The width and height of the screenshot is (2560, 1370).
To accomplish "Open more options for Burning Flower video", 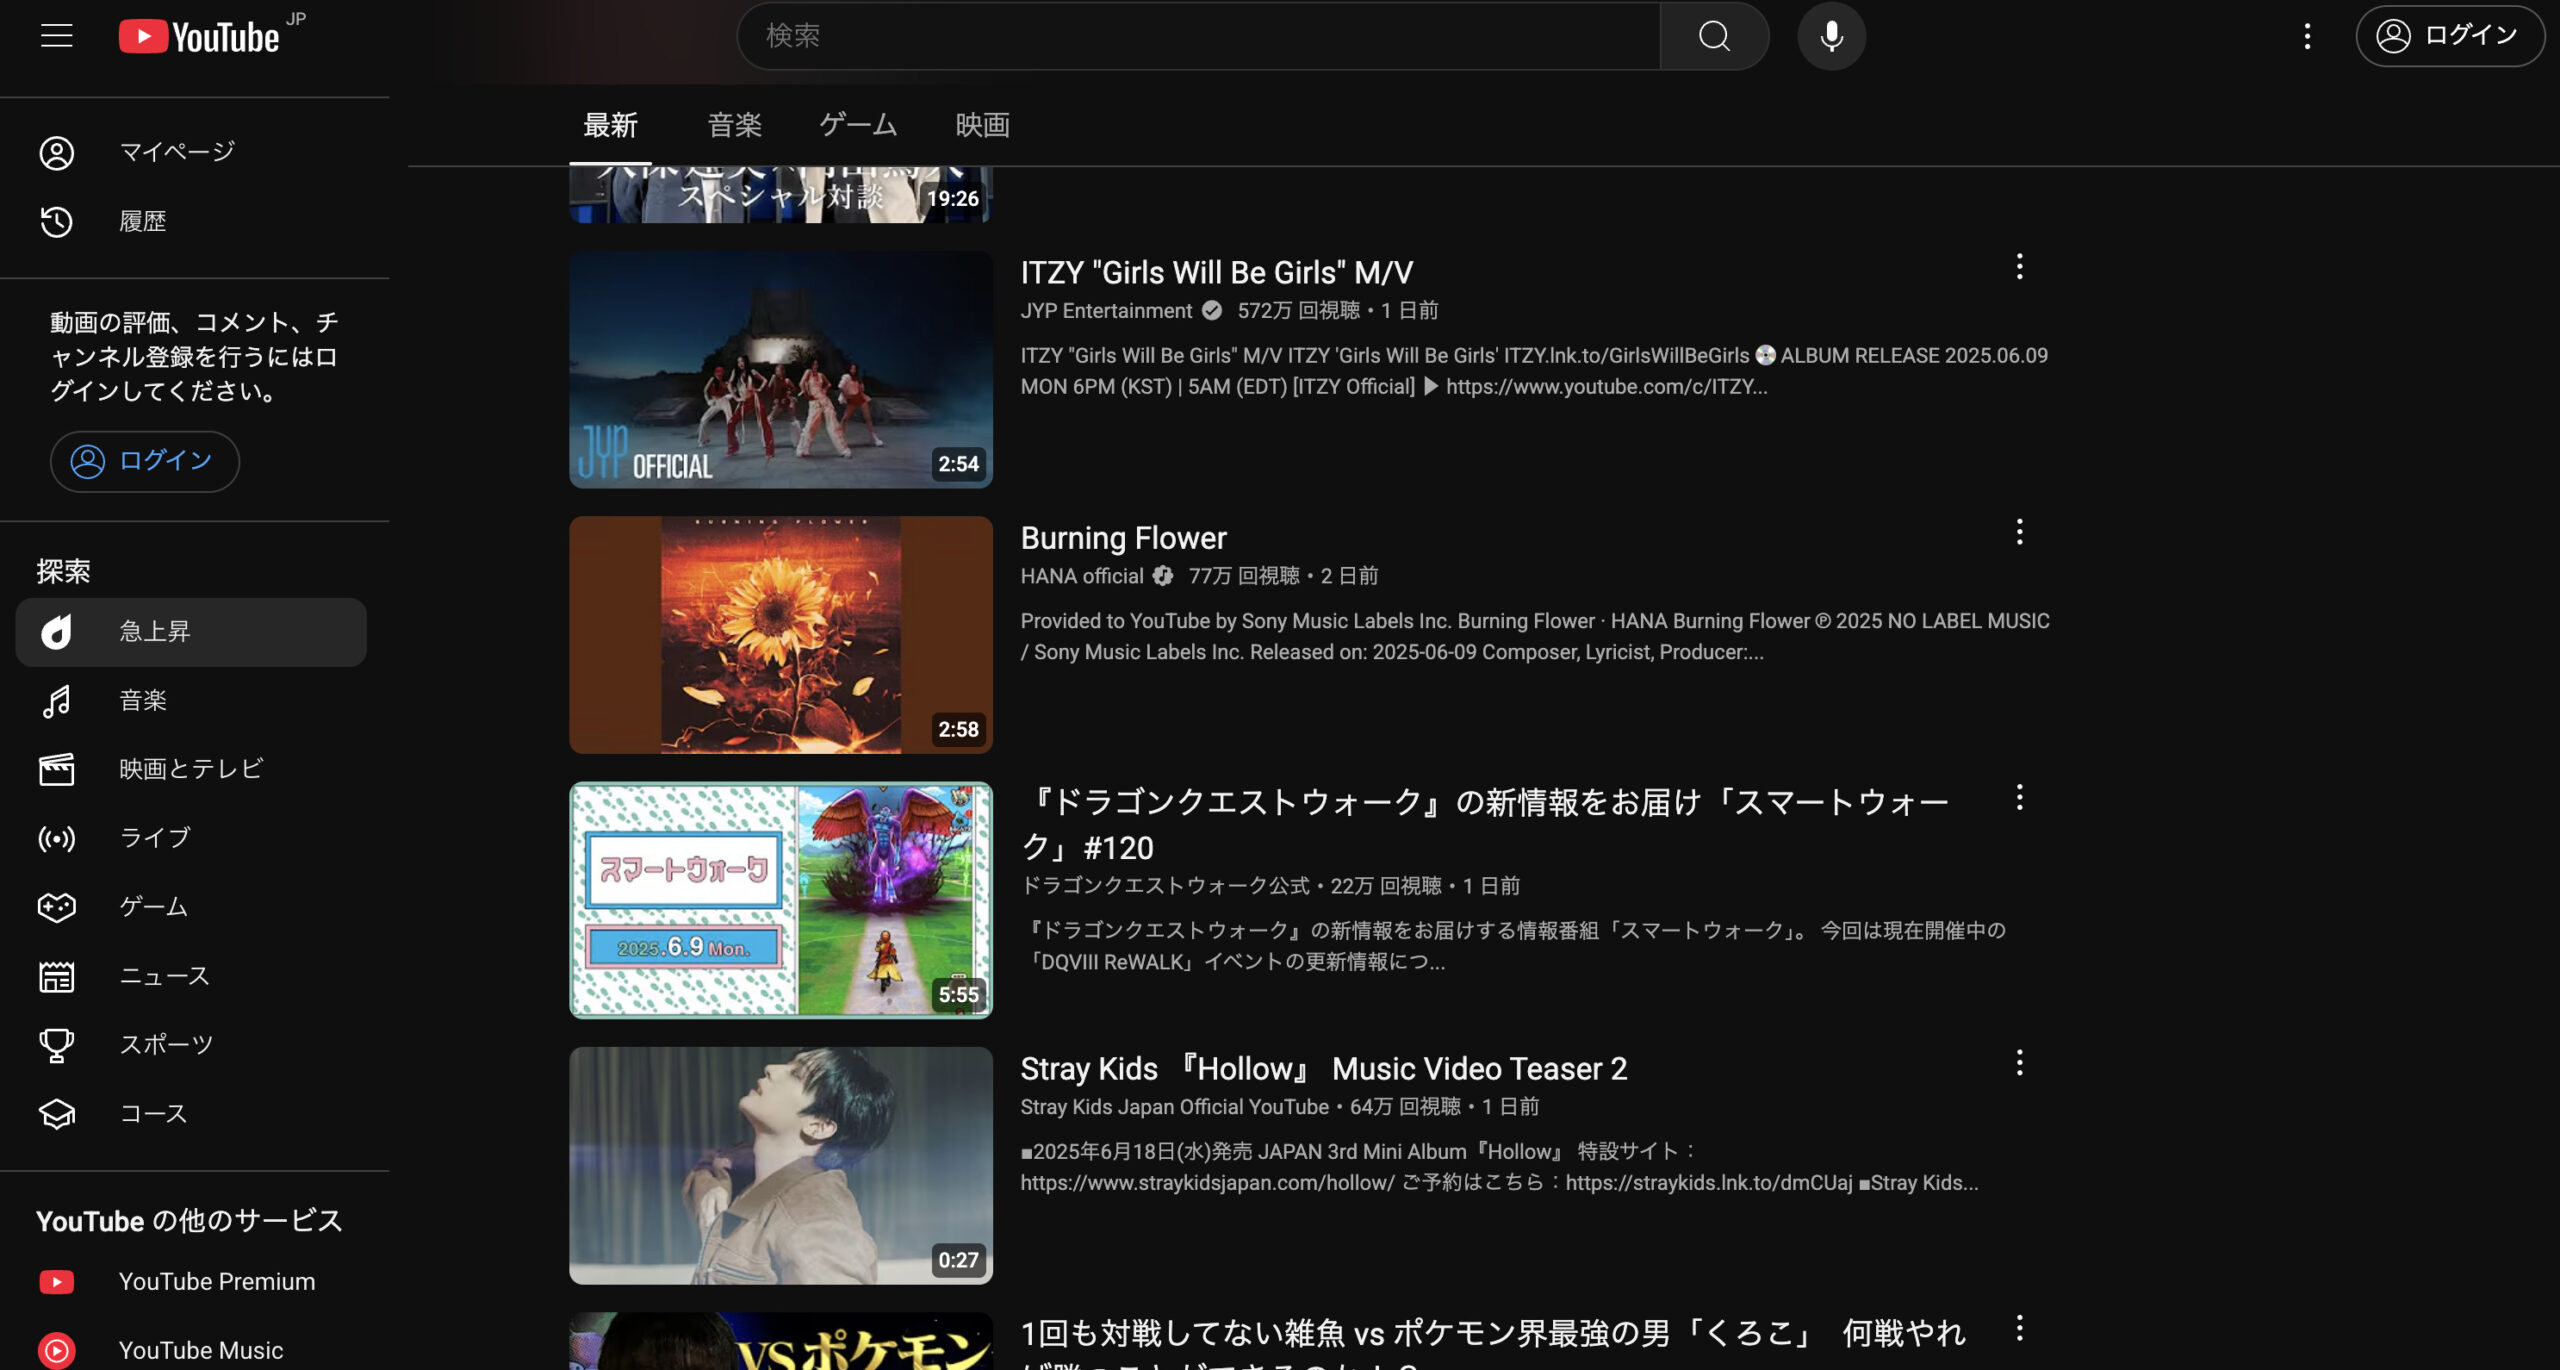I will tap(2019, 532).
